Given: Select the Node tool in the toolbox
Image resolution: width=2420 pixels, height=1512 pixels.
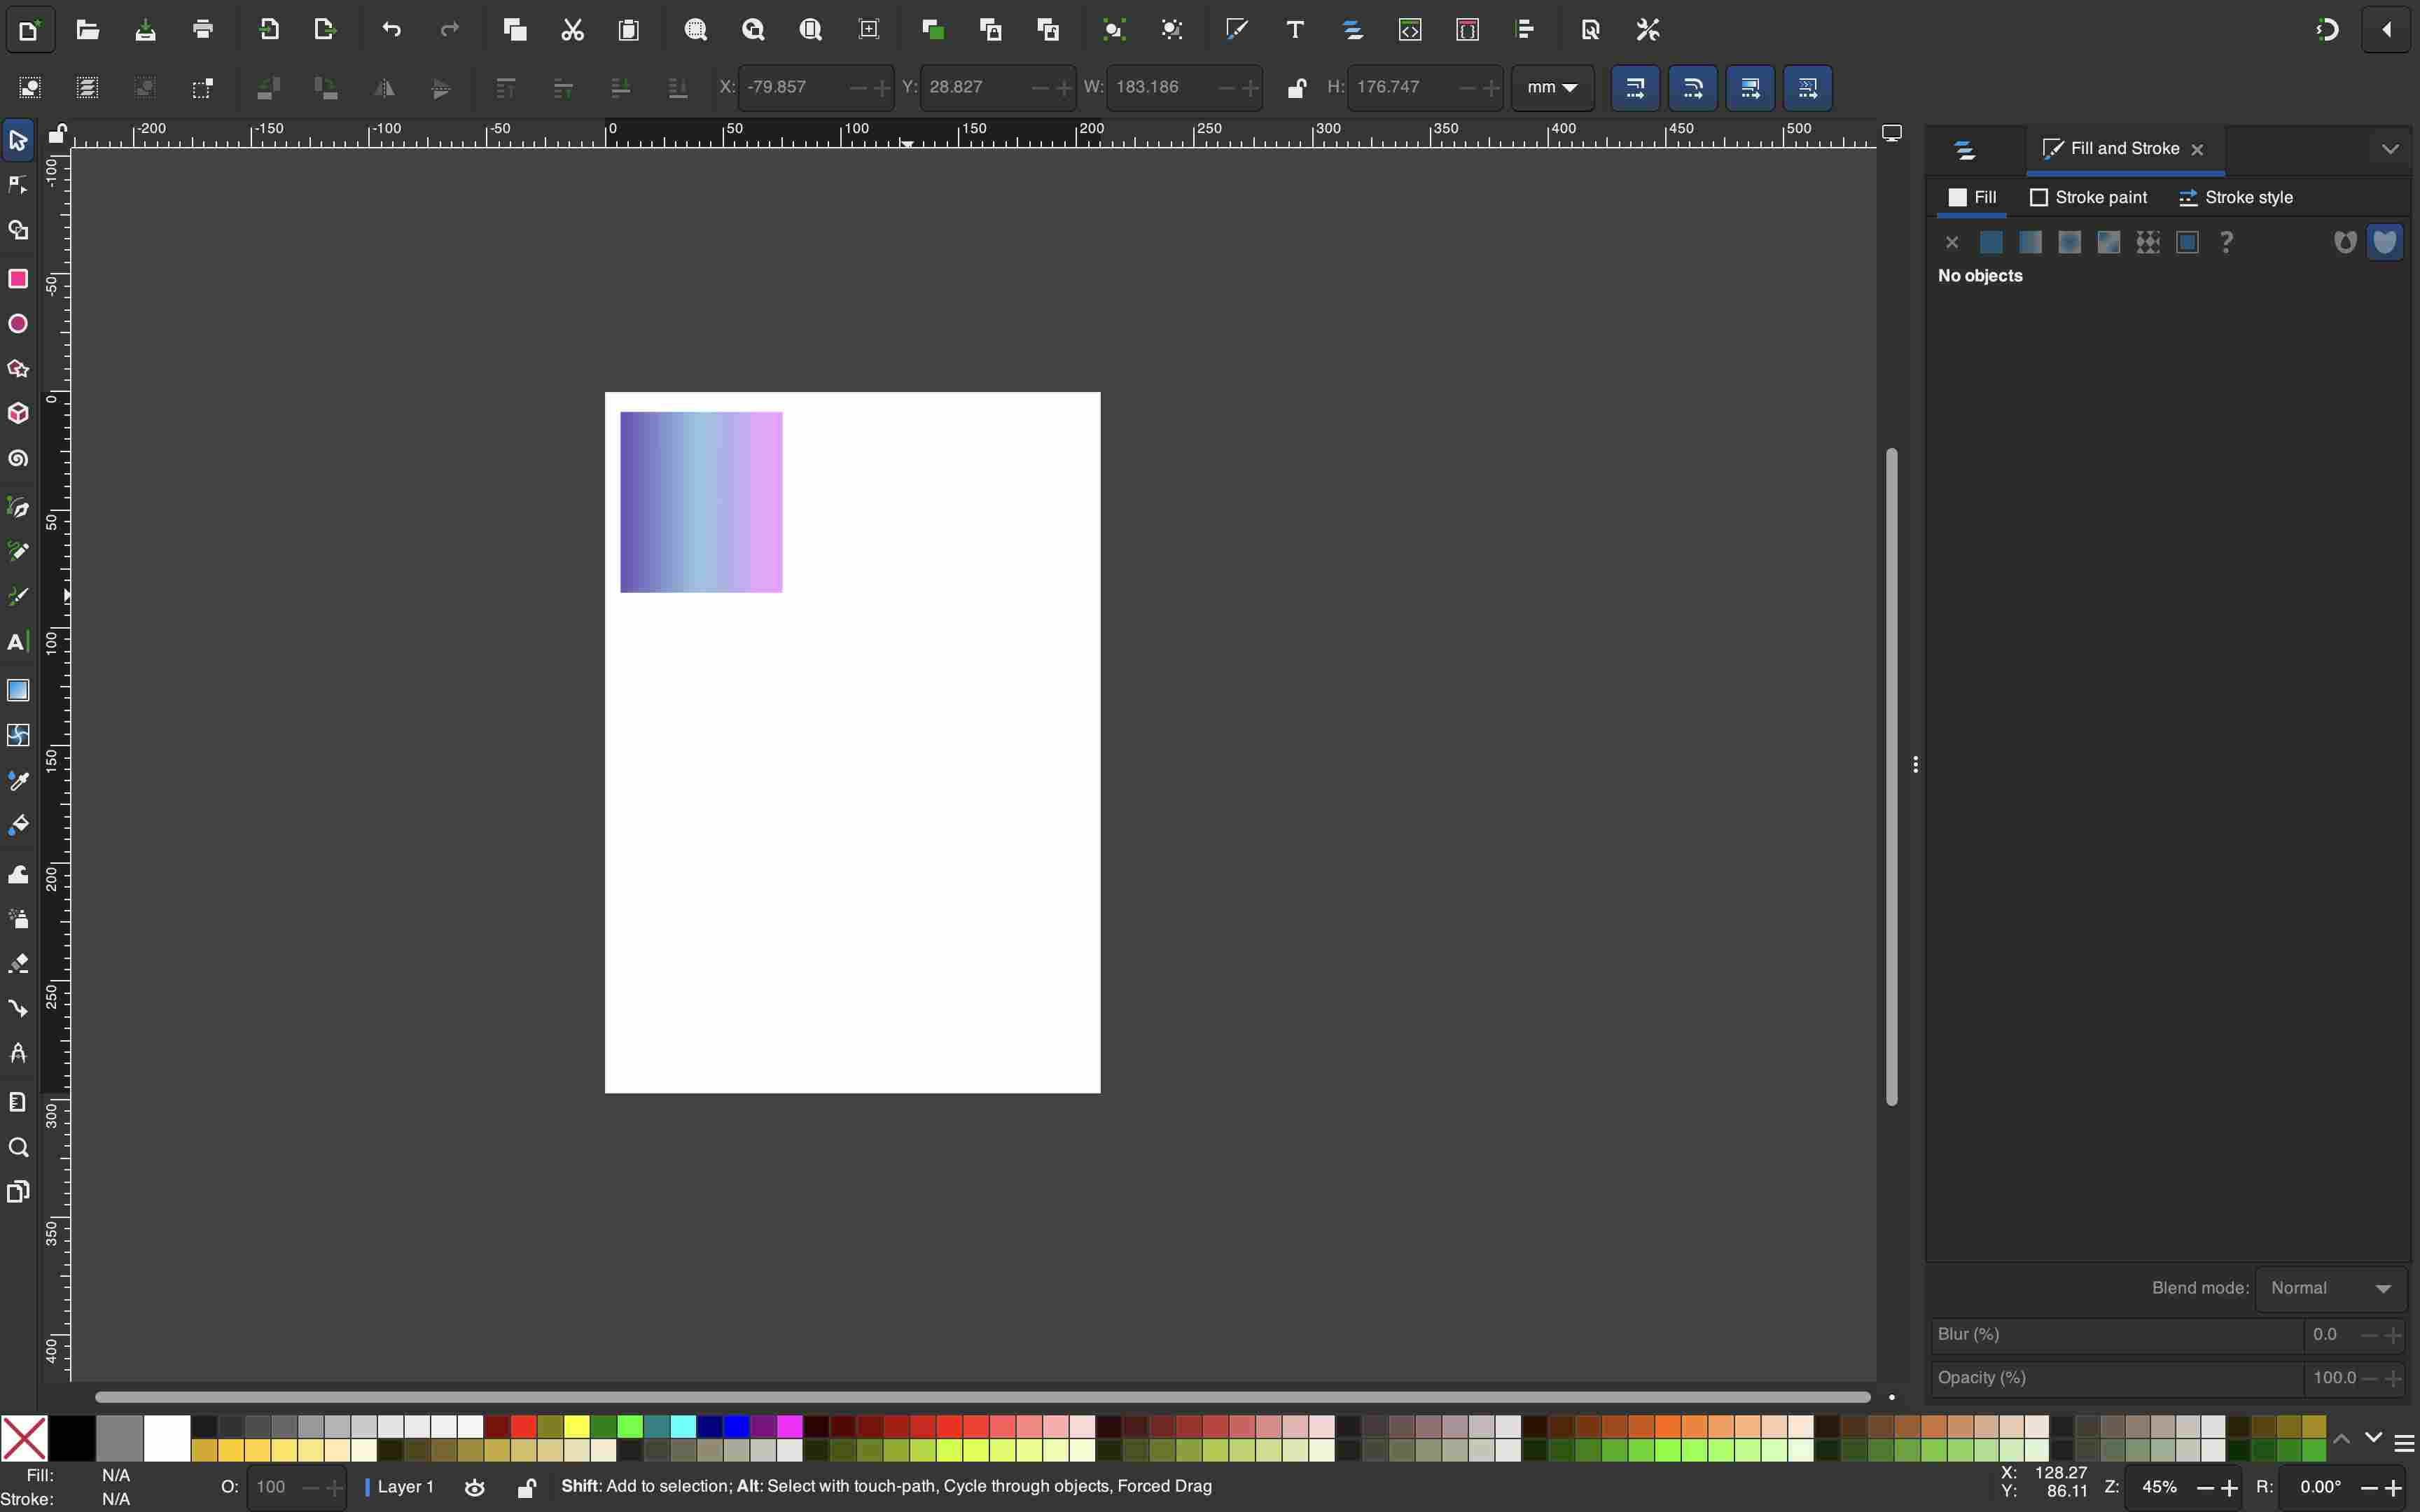Looking at the screenshot, I should pos(18,185).
